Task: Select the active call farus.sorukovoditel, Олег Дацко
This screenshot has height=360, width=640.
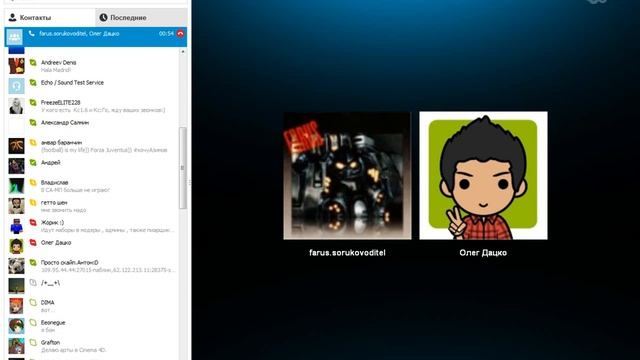Action: pyautogui.click(x=96, y=37)
